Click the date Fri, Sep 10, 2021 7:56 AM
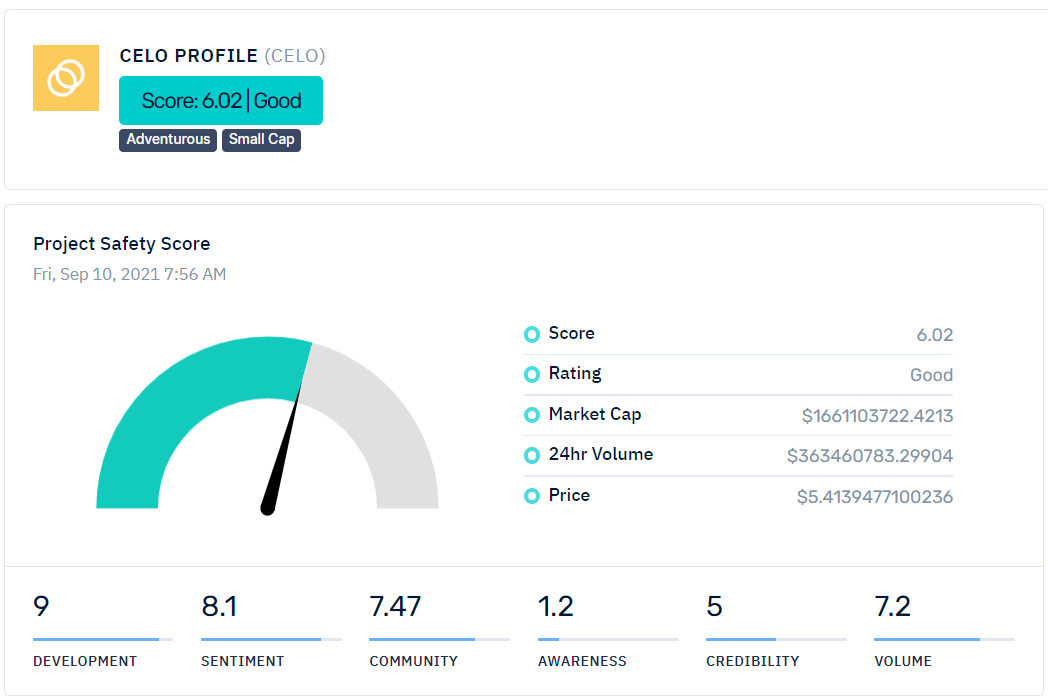1048x698 pixels. 130,274
